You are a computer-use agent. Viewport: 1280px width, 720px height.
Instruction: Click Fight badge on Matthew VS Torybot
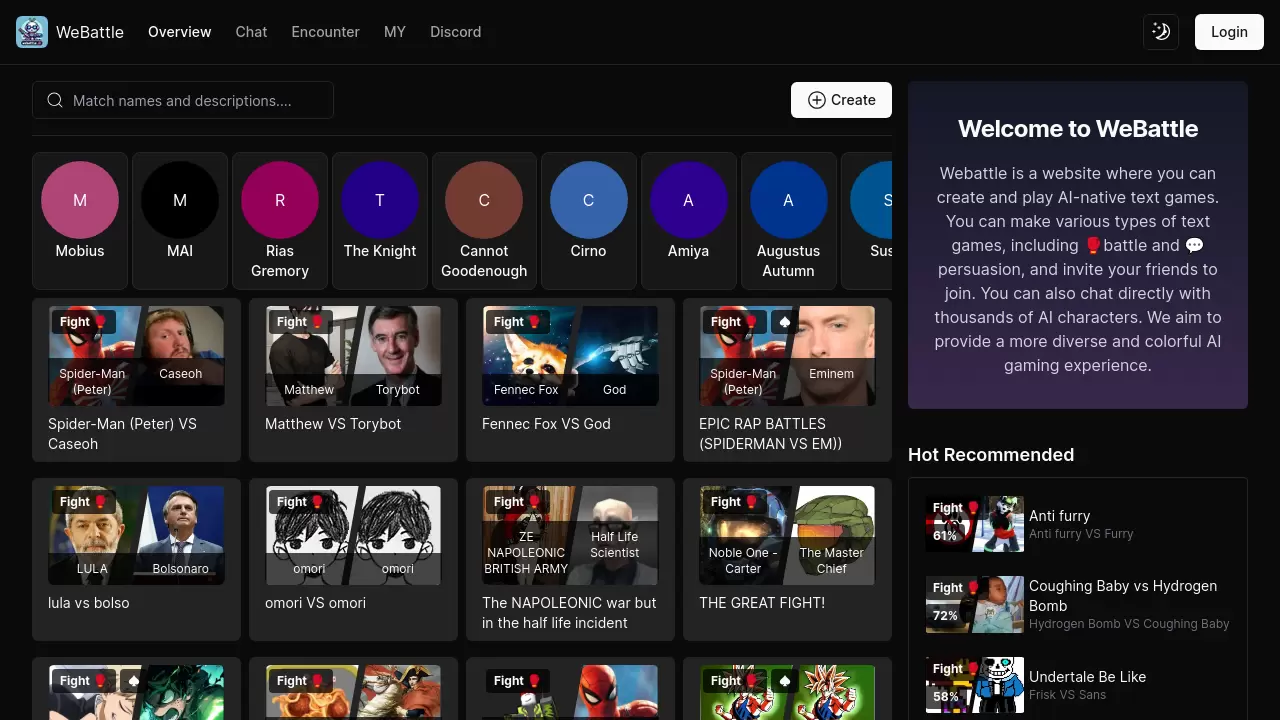[300, 322]
